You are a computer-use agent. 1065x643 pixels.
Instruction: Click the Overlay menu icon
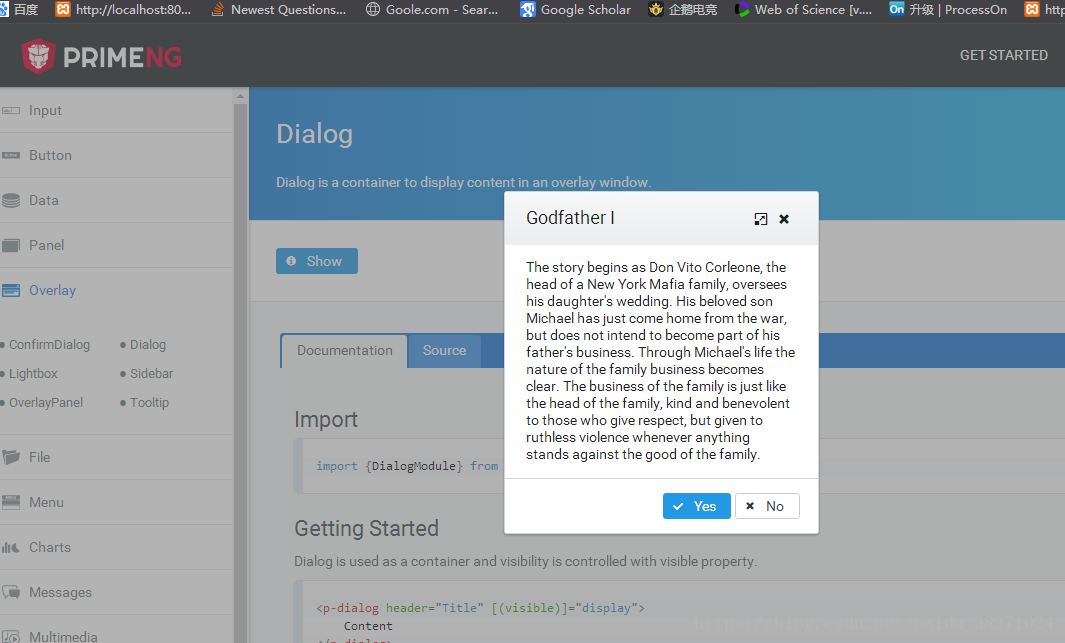click(x=11, y=291)
